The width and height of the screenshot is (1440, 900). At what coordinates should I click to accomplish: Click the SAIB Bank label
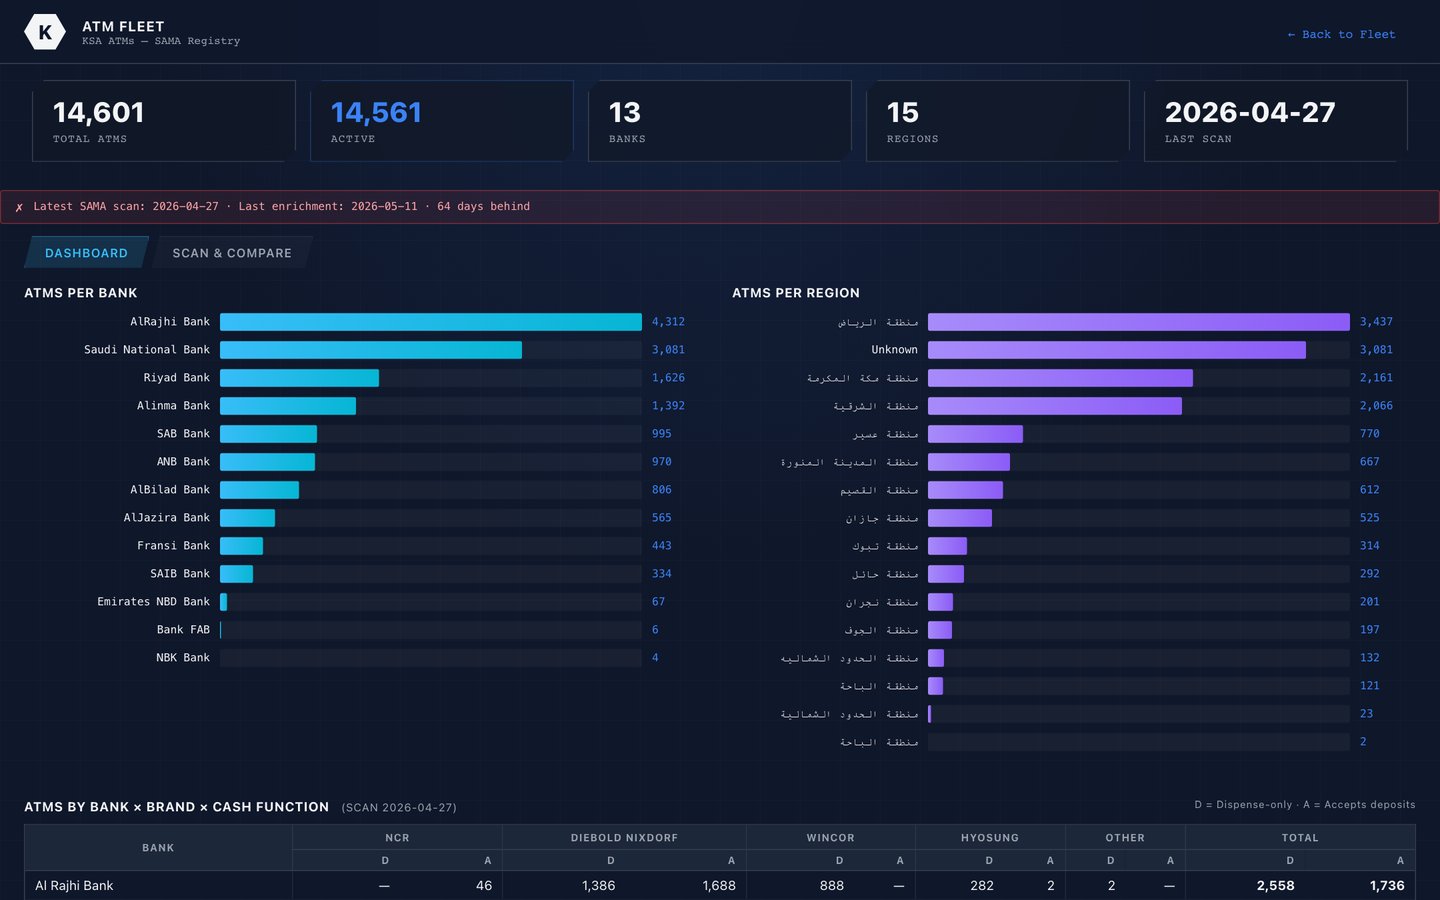(x=180, y=574)
